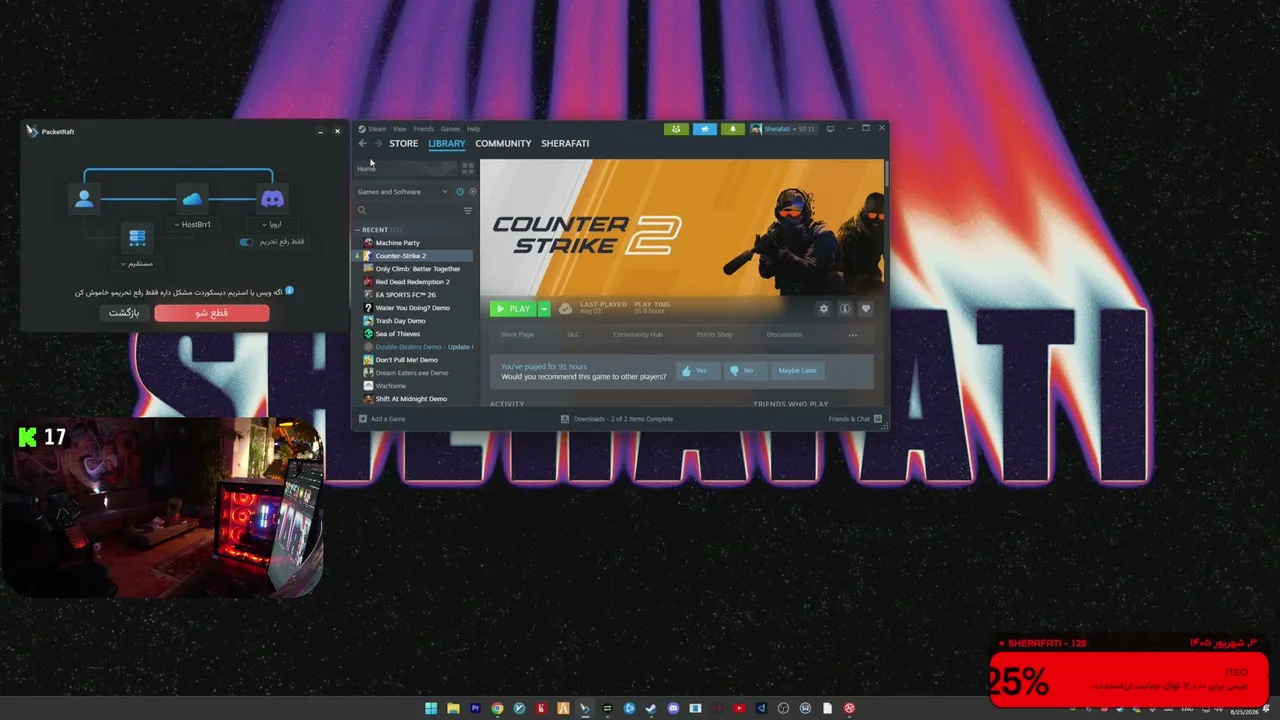Viewport: 1280px width, 720px height.
Task: Open YouTube app from taskbar
Action: pos(739,708)
